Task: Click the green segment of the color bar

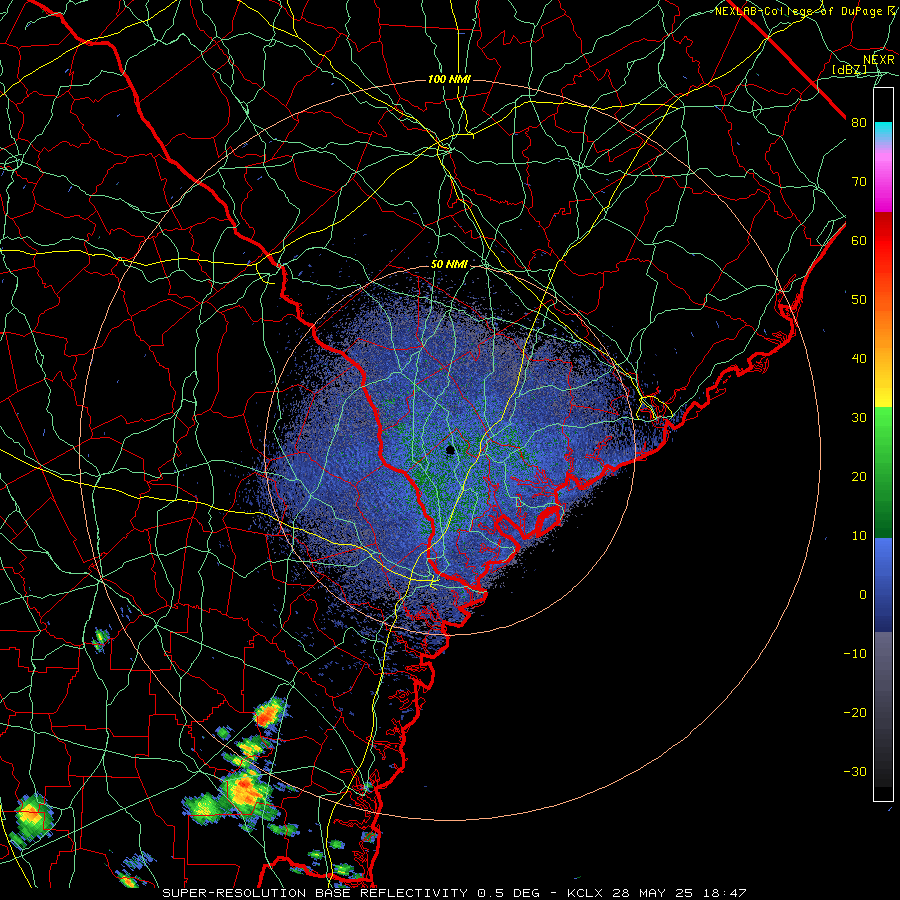Action: (883, 472)
